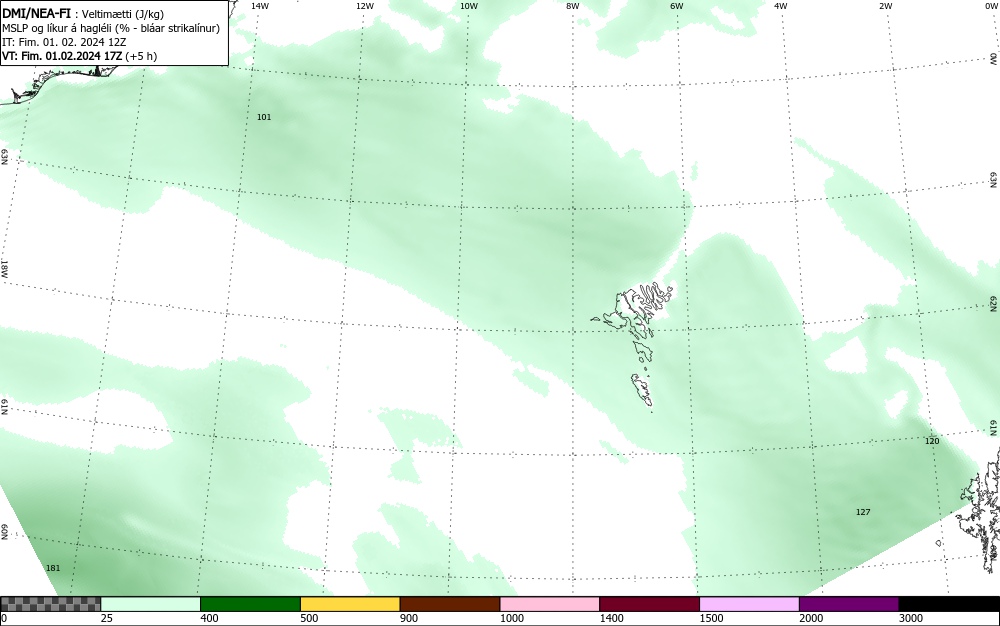
Task: Click the legend value 3000
Action: [911, 618]
